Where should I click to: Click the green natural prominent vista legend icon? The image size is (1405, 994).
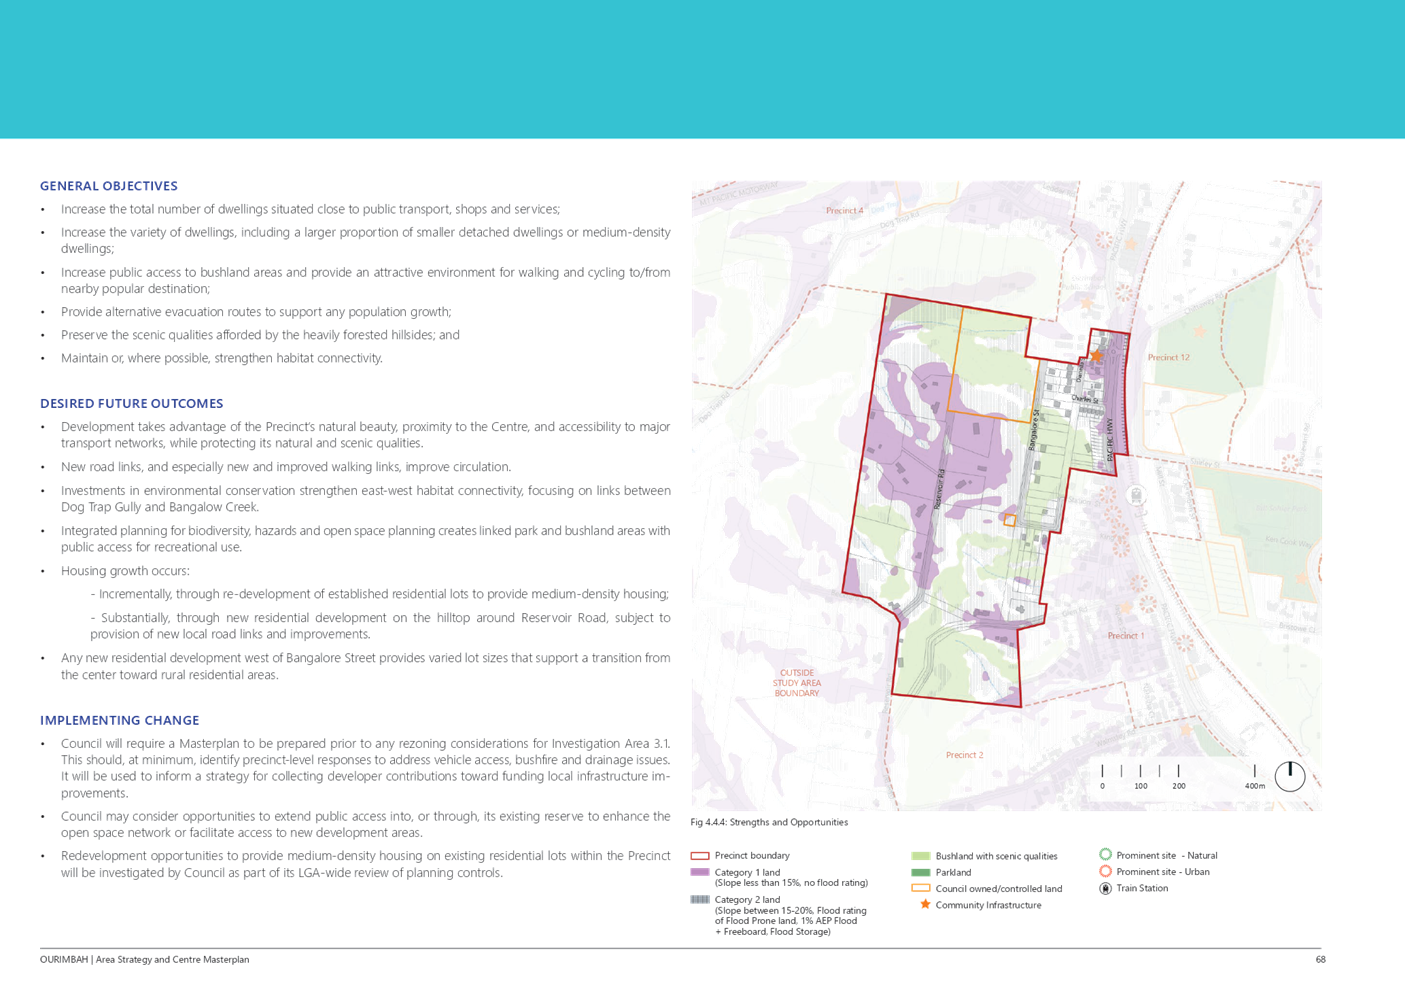(x=1105, y=854)
